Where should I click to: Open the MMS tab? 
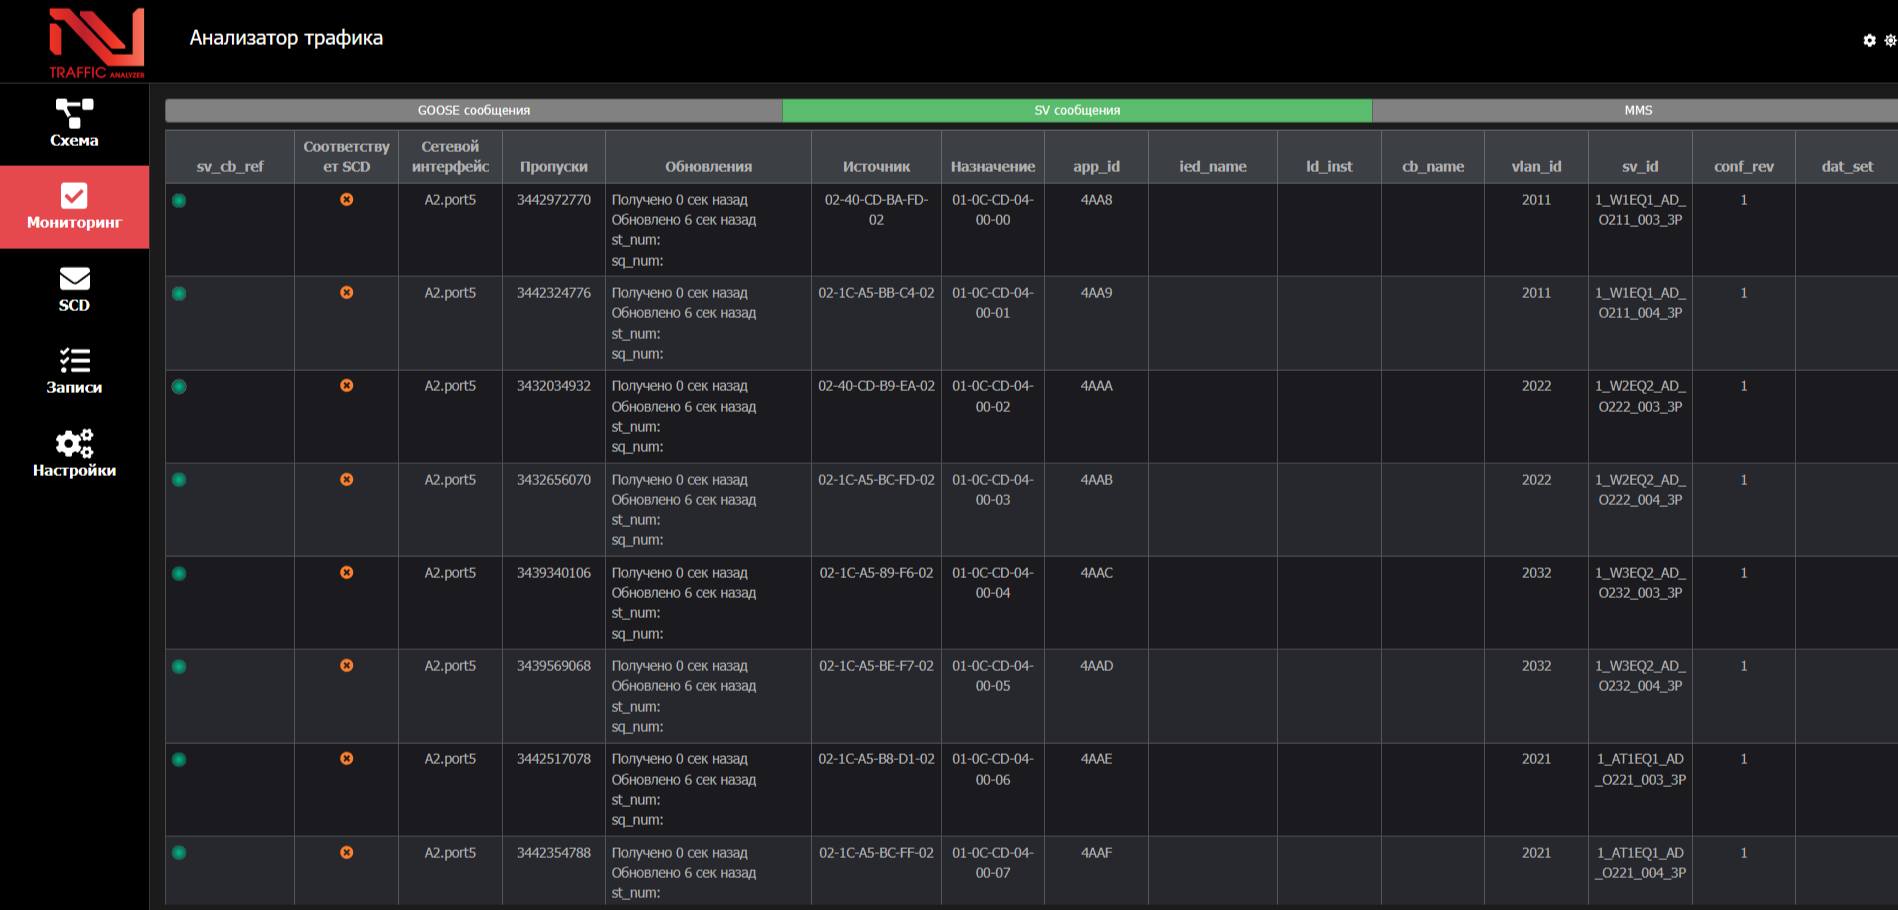pos(1637,110)
